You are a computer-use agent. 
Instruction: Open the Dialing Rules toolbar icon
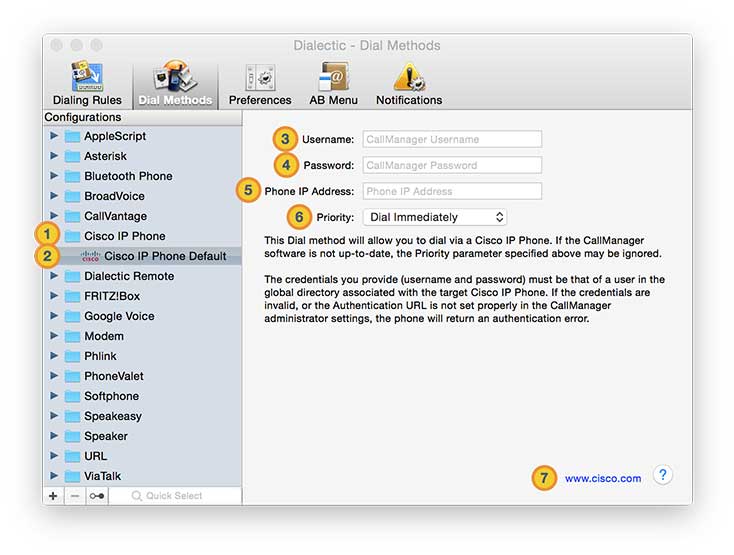click(87, 83)
